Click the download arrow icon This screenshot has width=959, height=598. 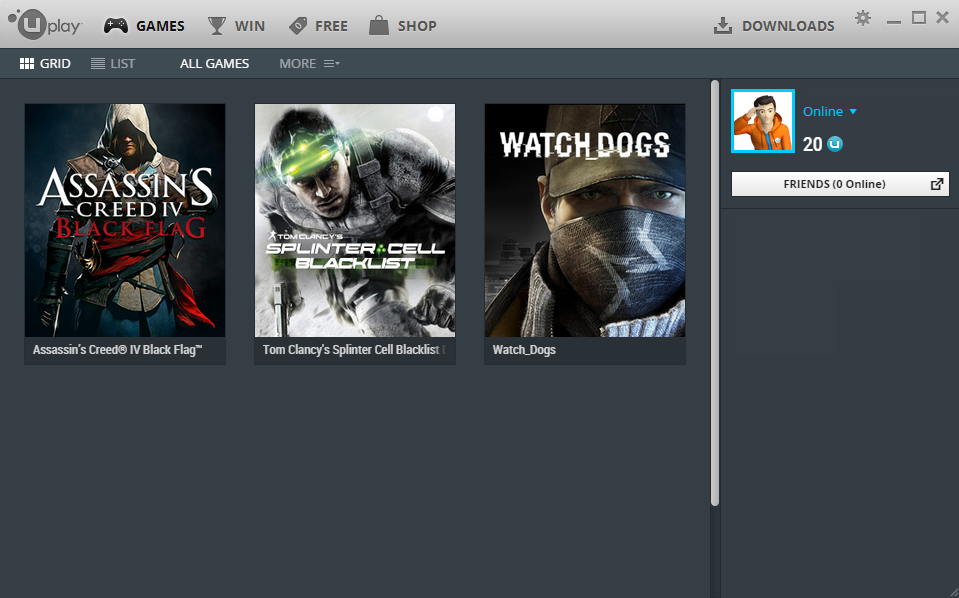tap(723, 26)
